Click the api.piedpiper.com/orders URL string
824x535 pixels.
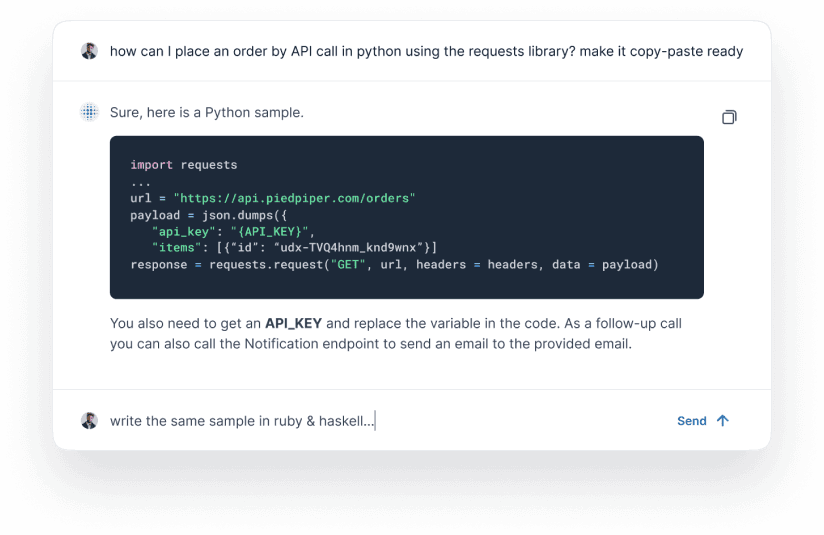pyautogui.click(x=294, y=198)
